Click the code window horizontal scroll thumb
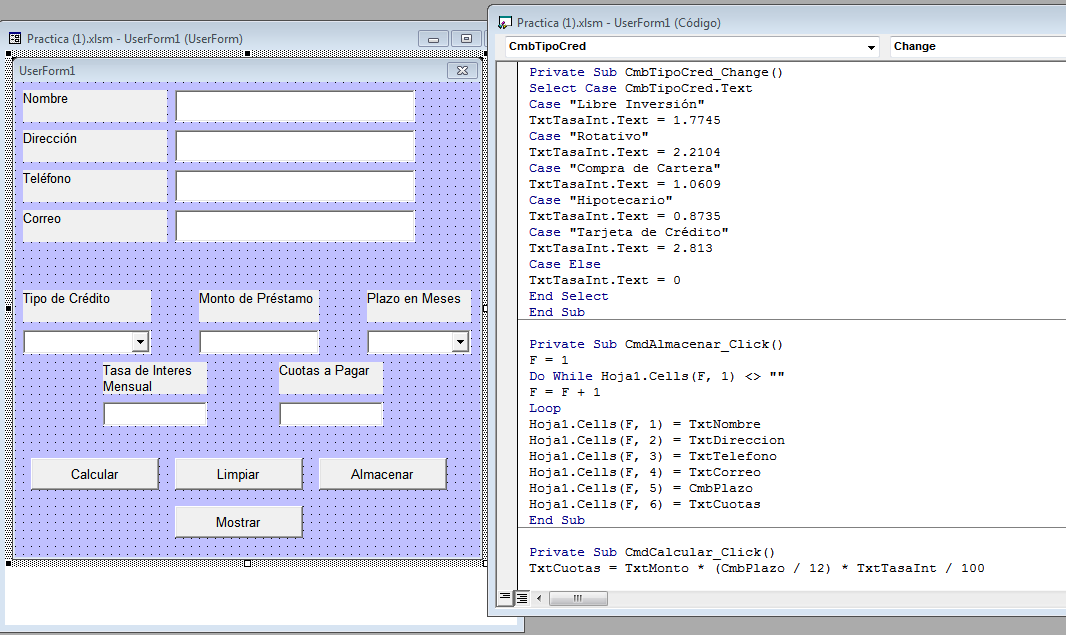Screen dimensions: 1066x635 click(x=578, y=598)
